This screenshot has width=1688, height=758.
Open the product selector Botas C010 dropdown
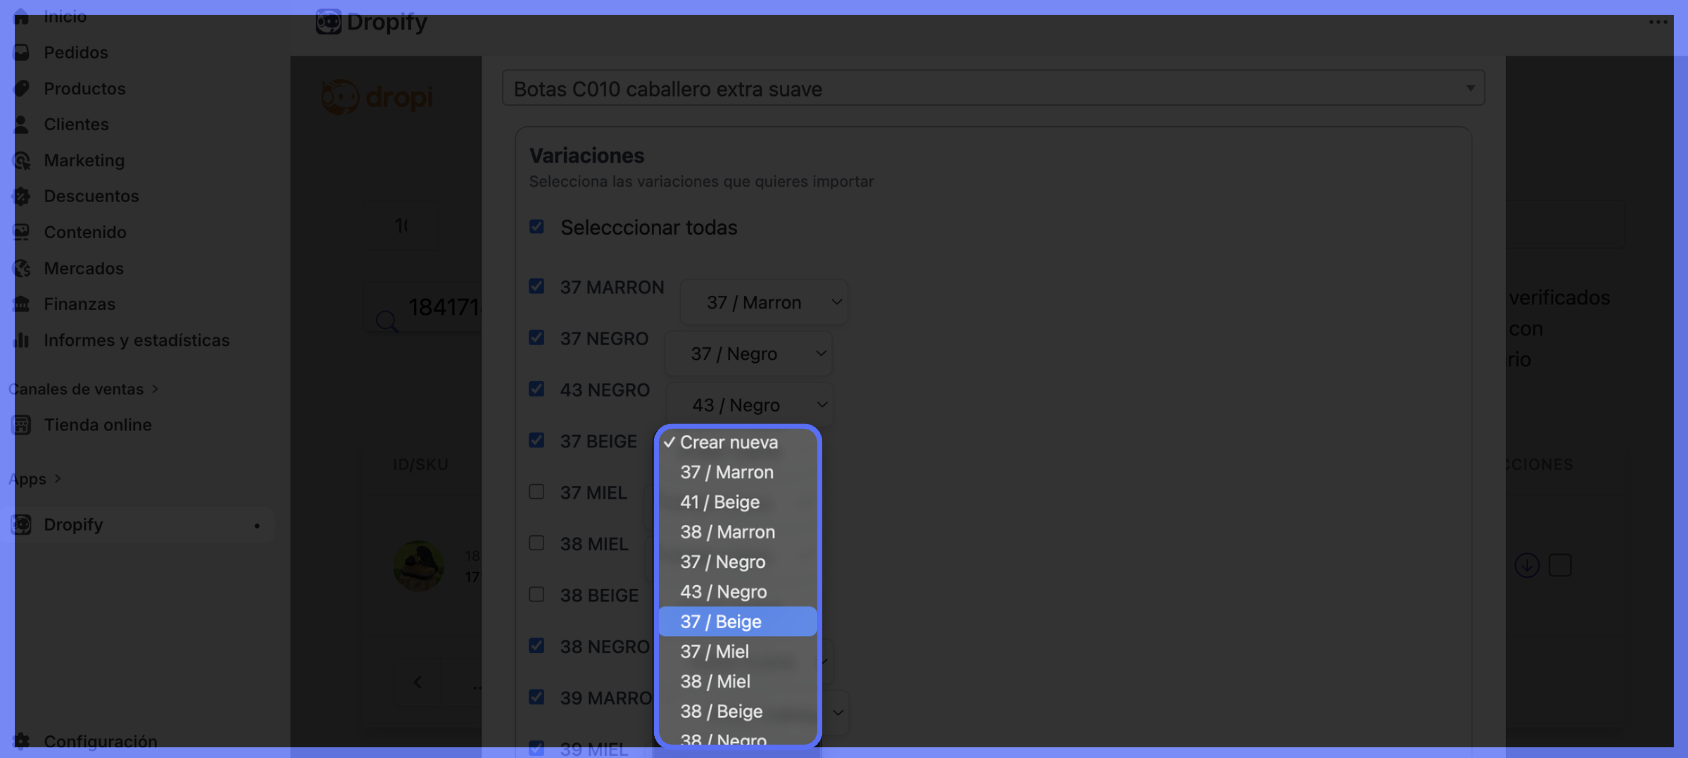click(992, 89)
